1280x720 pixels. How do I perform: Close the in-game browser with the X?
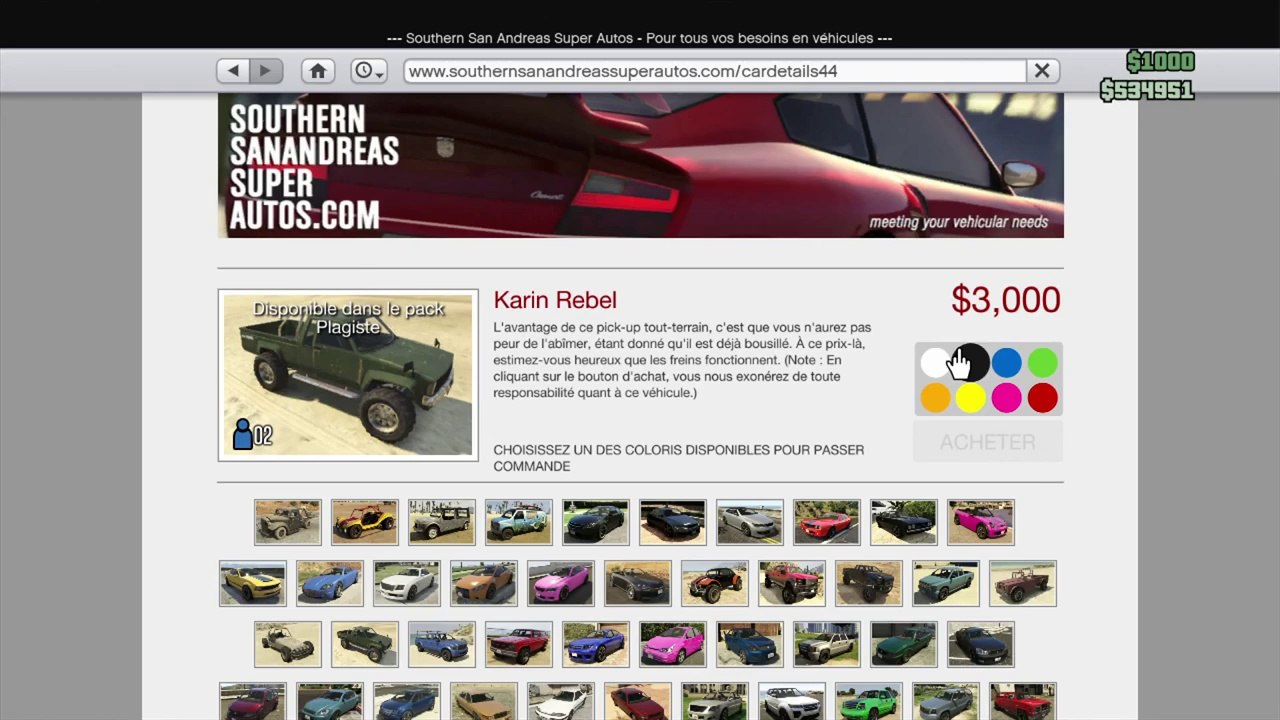(x=1042, y=71)
